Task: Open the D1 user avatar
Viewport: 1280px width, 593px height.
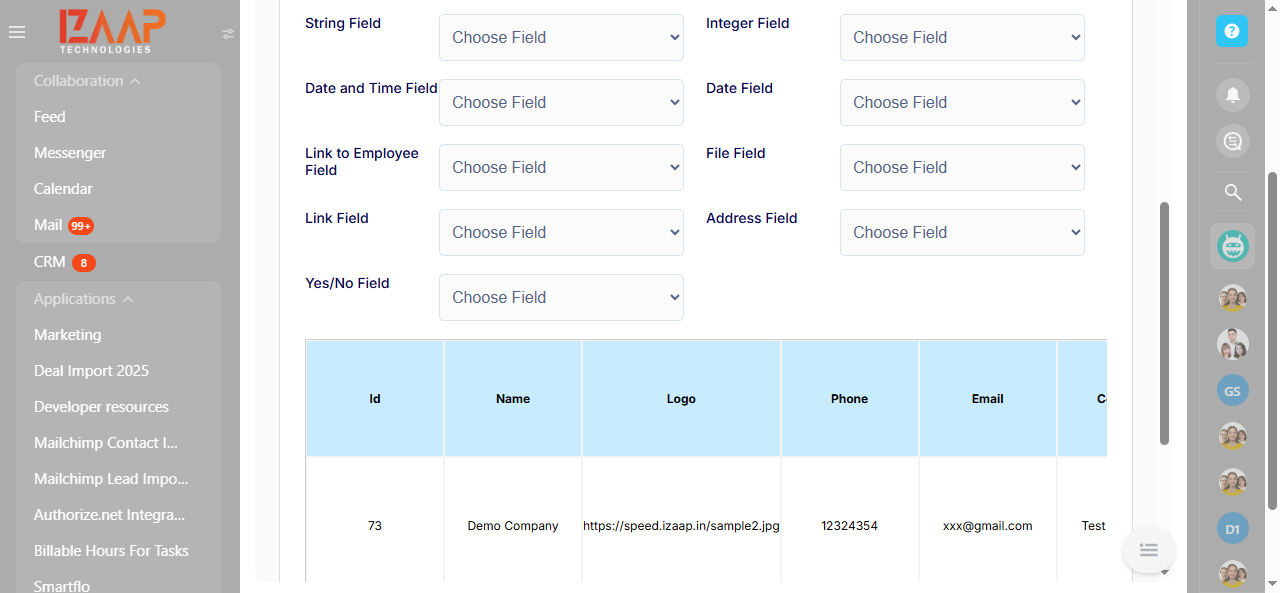Action: tap(1232, 528)
